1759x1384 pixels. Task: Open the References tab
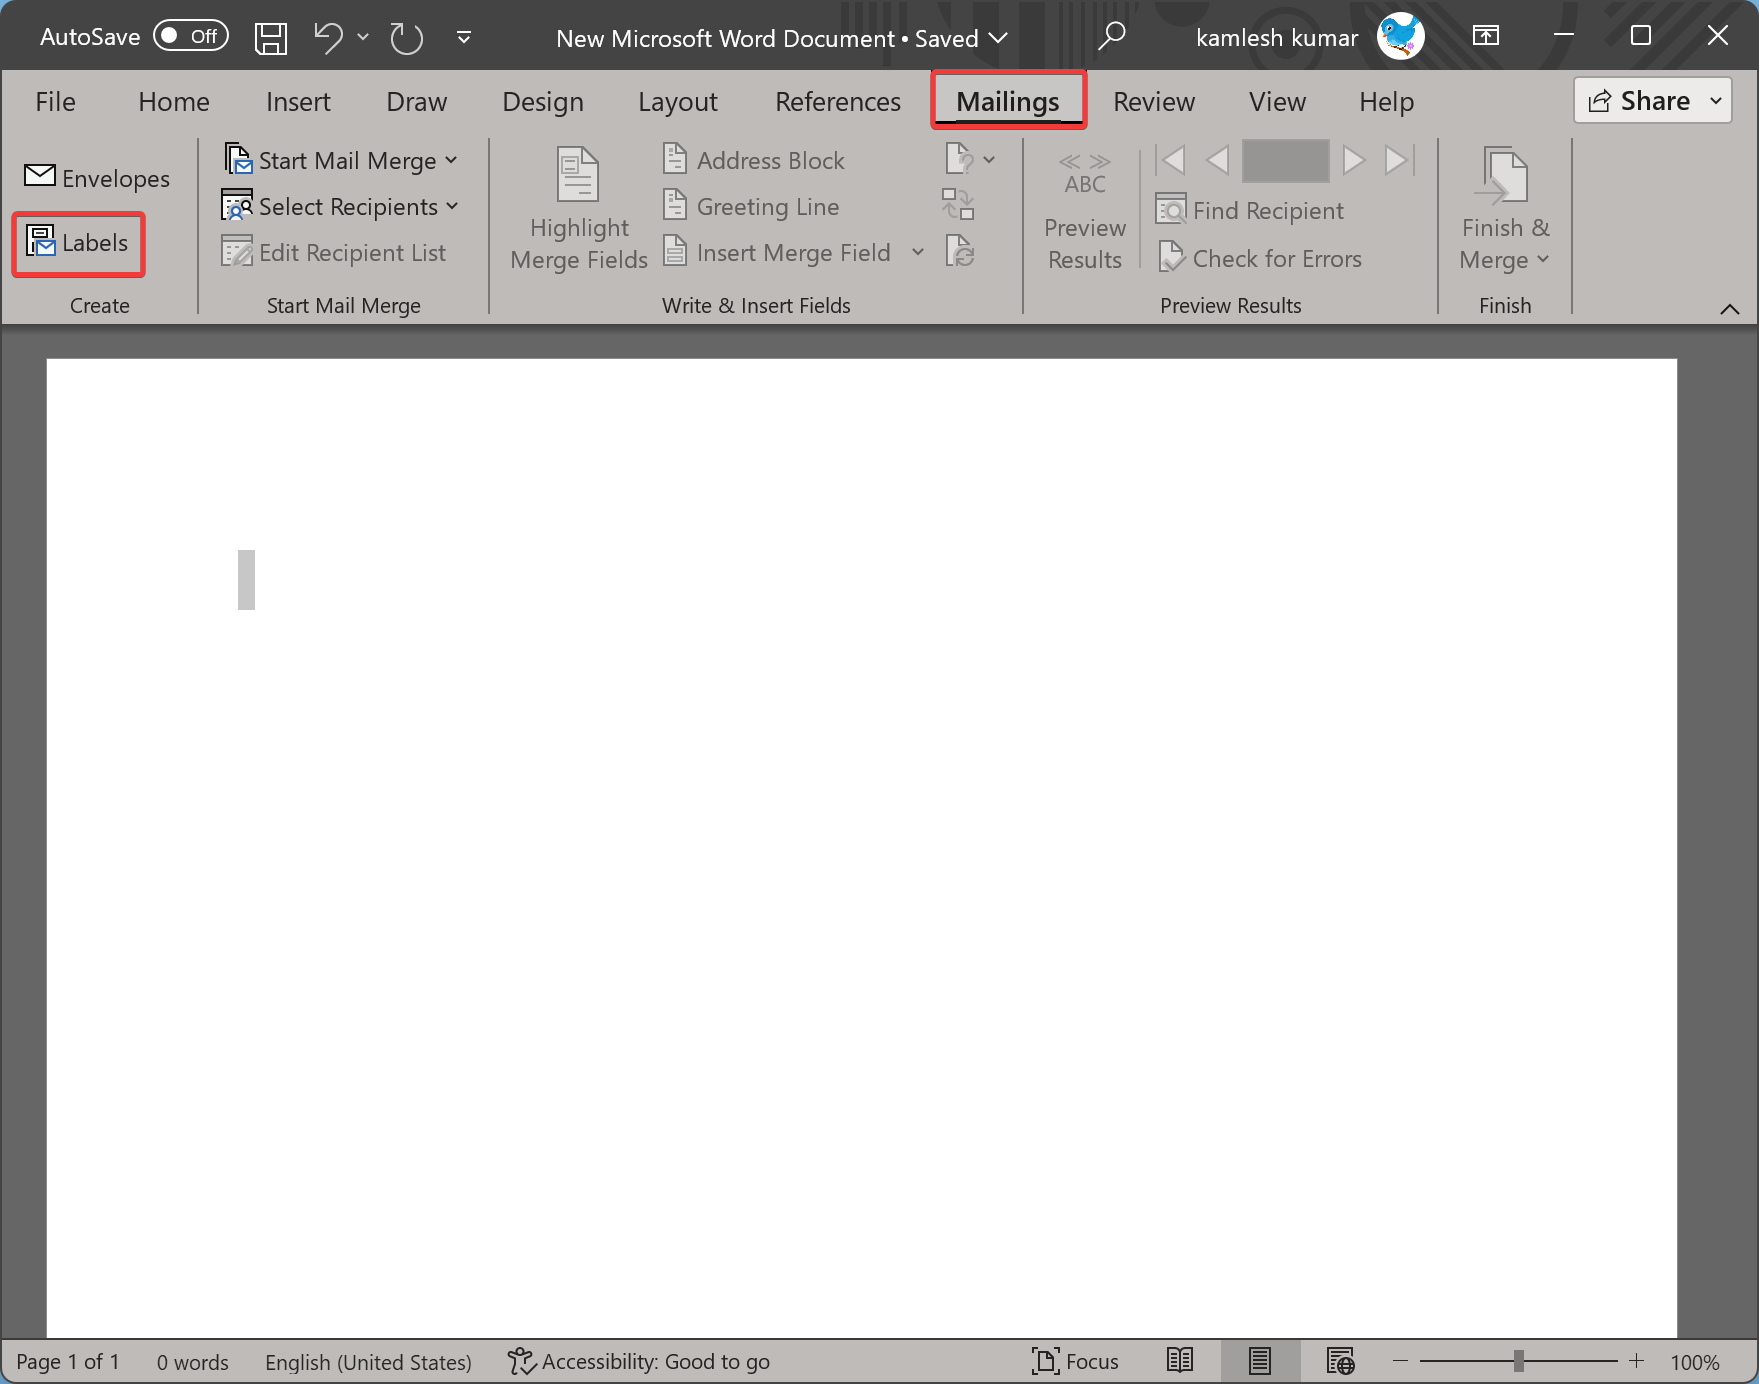click(838, 102)
